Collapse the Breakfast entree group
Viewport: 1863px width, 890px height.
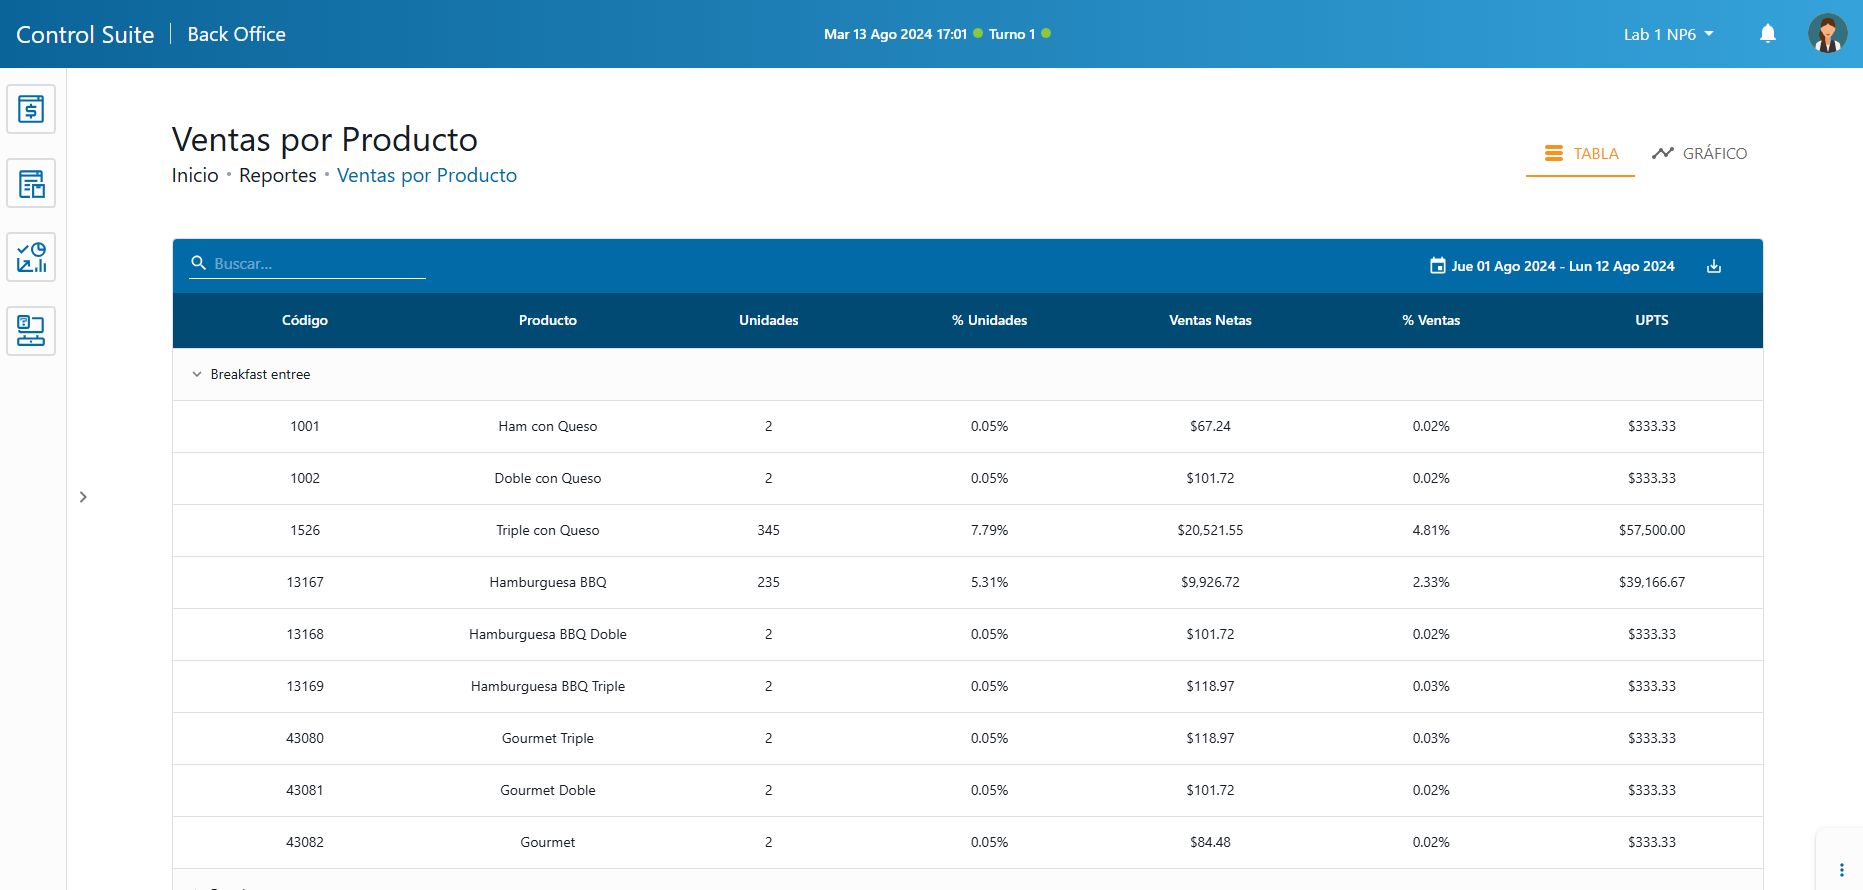197,375
